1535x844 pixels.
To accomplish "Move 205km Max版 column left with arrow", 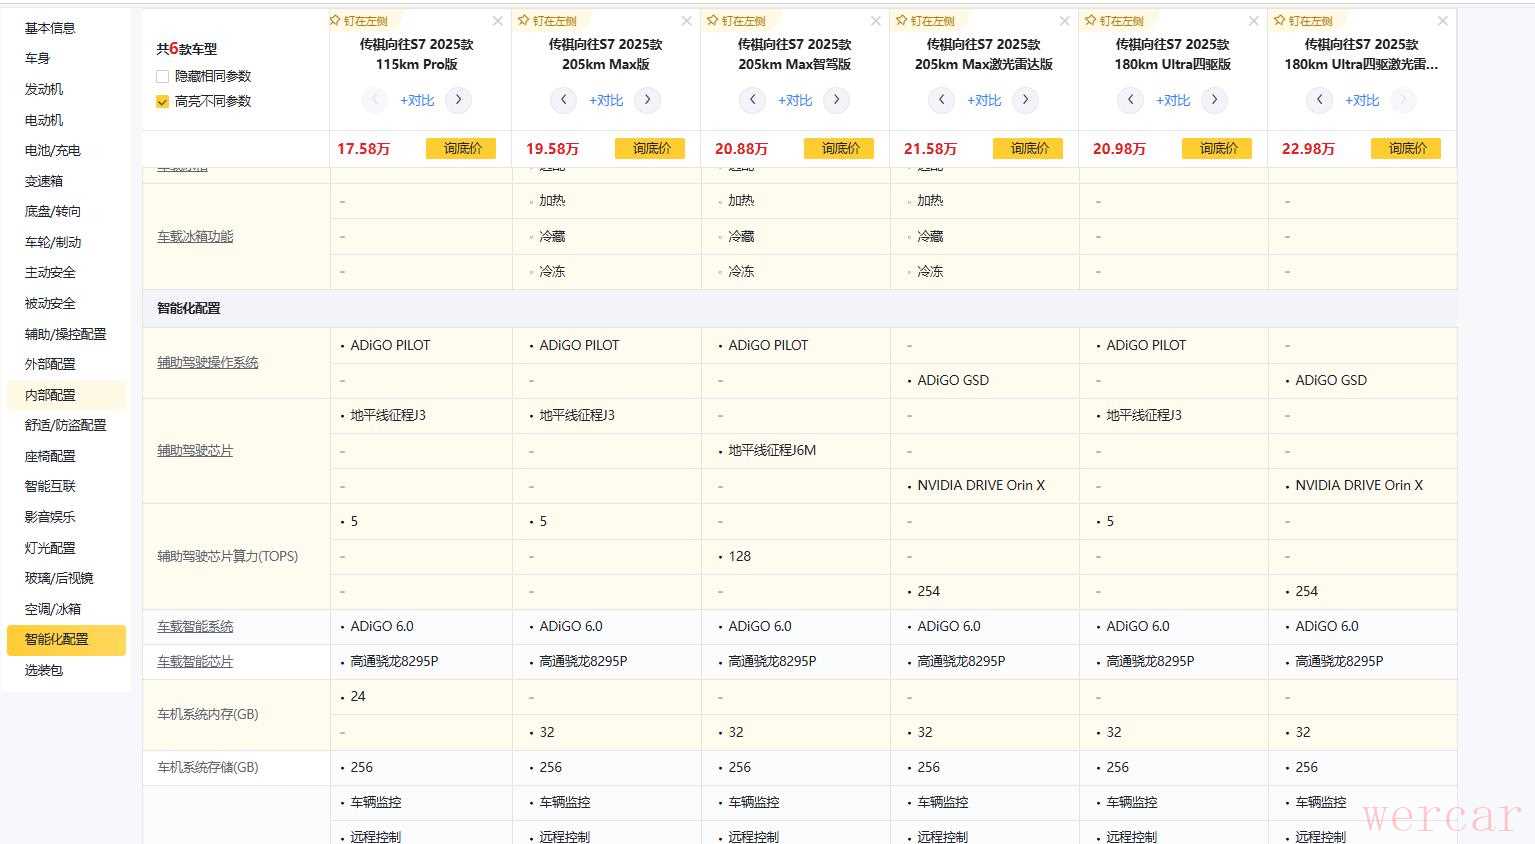I will tap(563, 100).
